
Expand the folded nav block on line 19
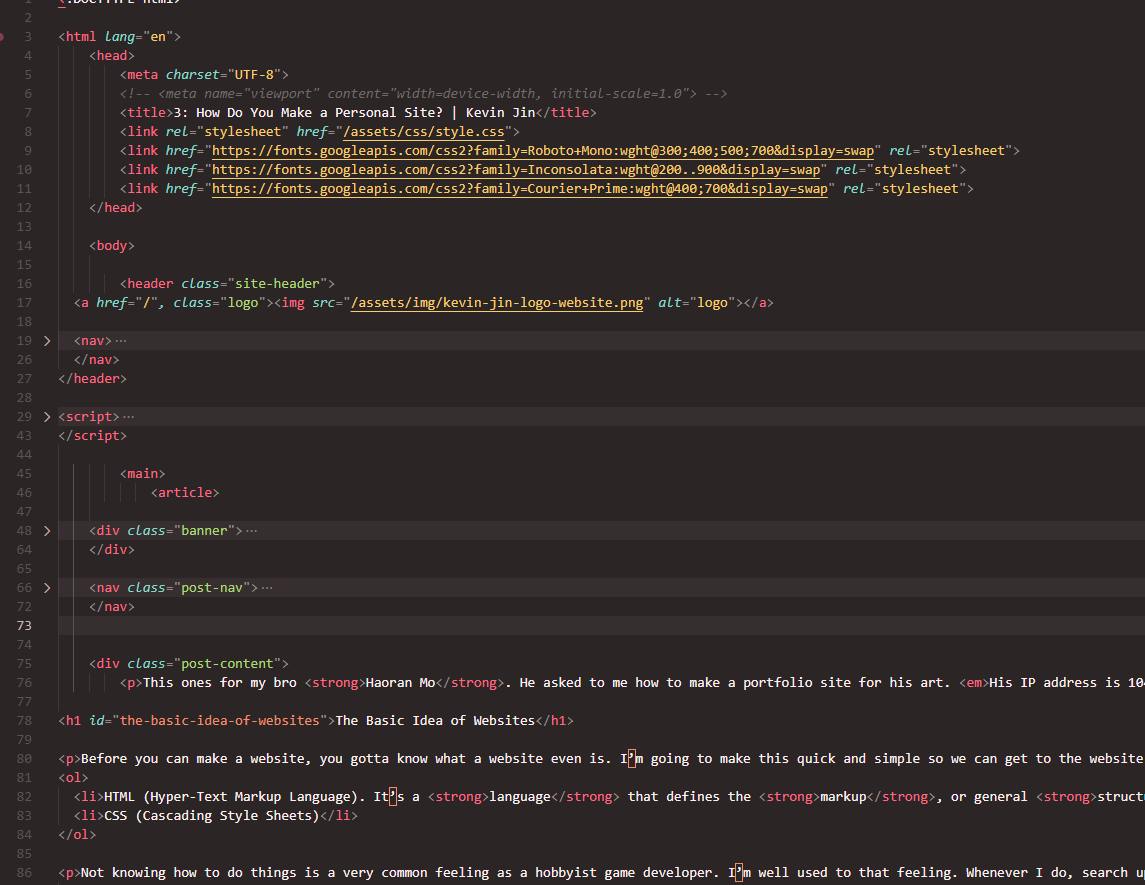[x=47, y=341]
